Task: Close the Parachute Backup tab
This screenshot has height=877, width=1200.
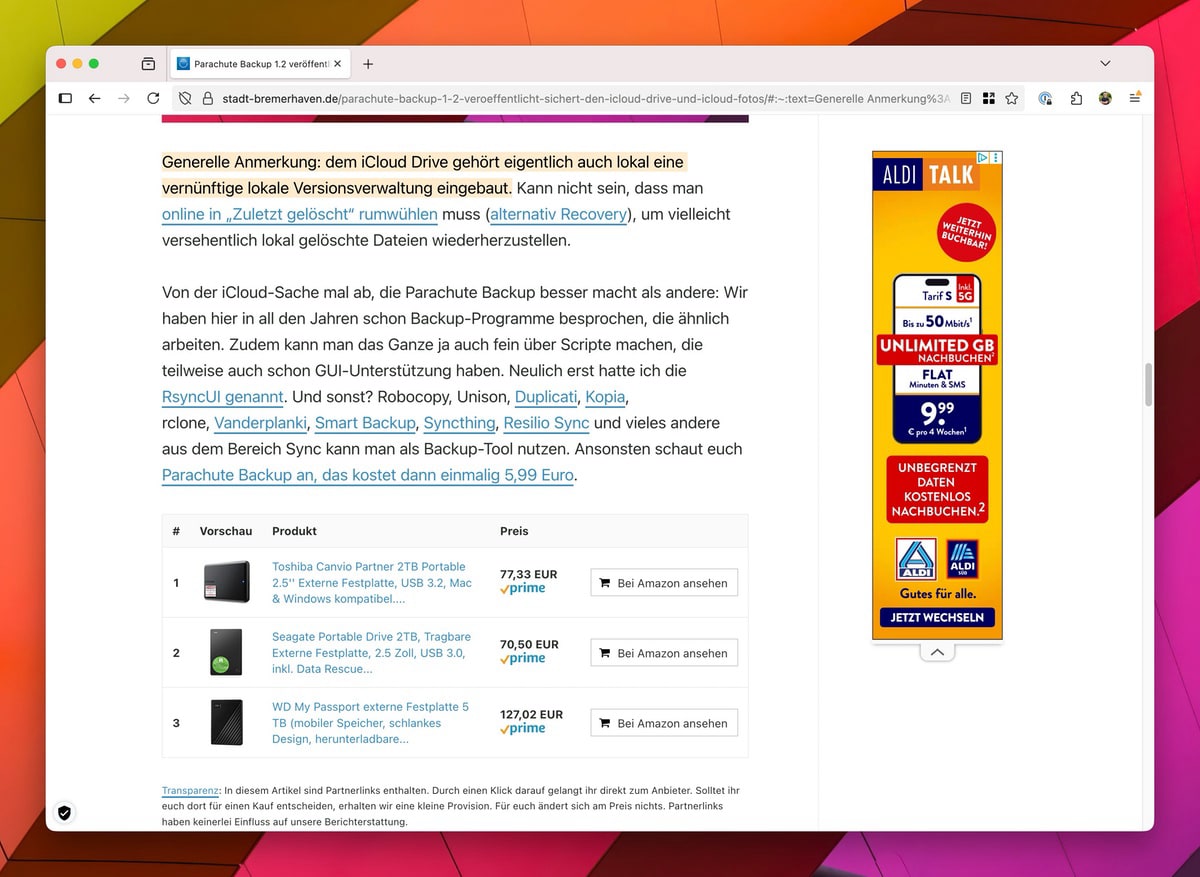Action: pos(338,64)
